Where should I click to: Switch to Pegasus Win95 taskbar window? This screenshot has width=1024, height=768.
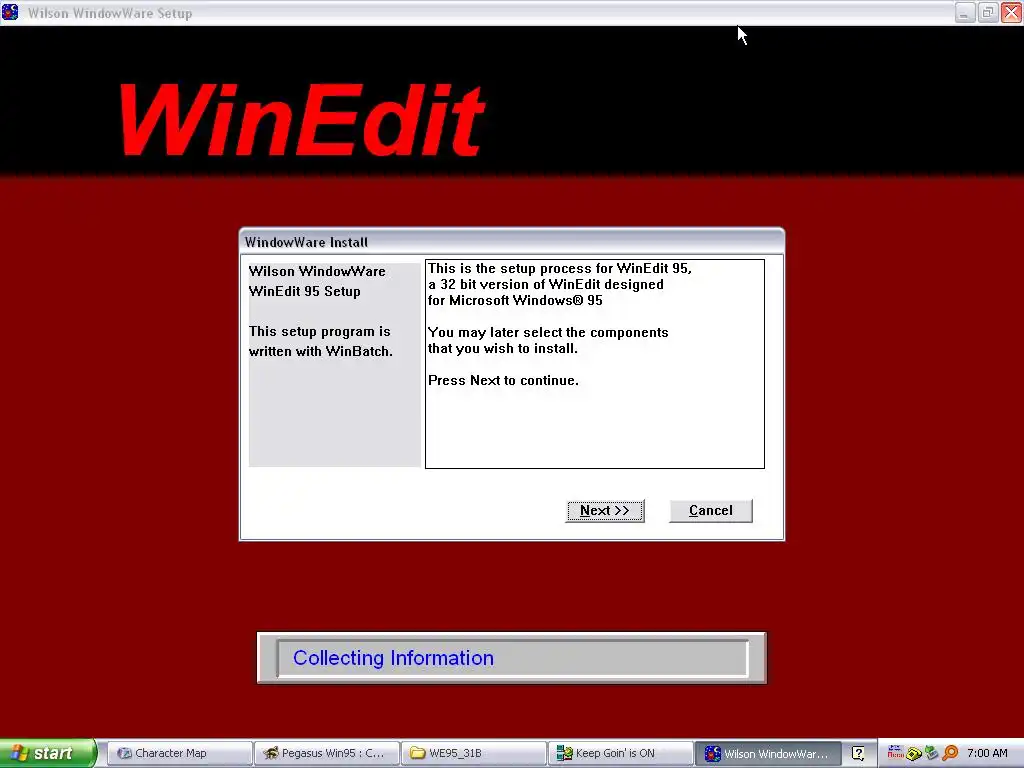click(325, 753)
